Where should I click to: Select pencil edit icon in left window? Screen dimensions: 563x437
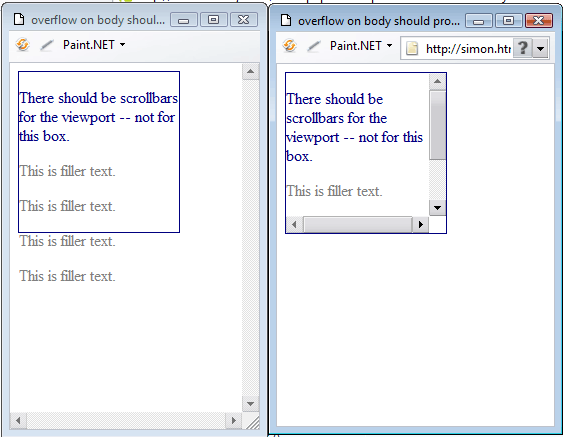coord(47,45)
